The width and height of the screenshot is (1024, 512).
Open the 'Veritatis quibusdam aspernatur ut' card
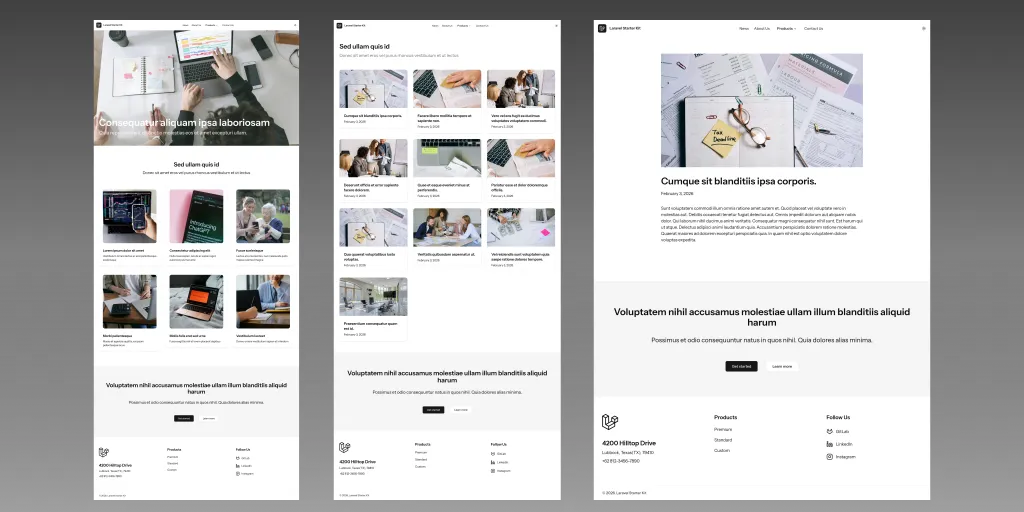(447, 238)
